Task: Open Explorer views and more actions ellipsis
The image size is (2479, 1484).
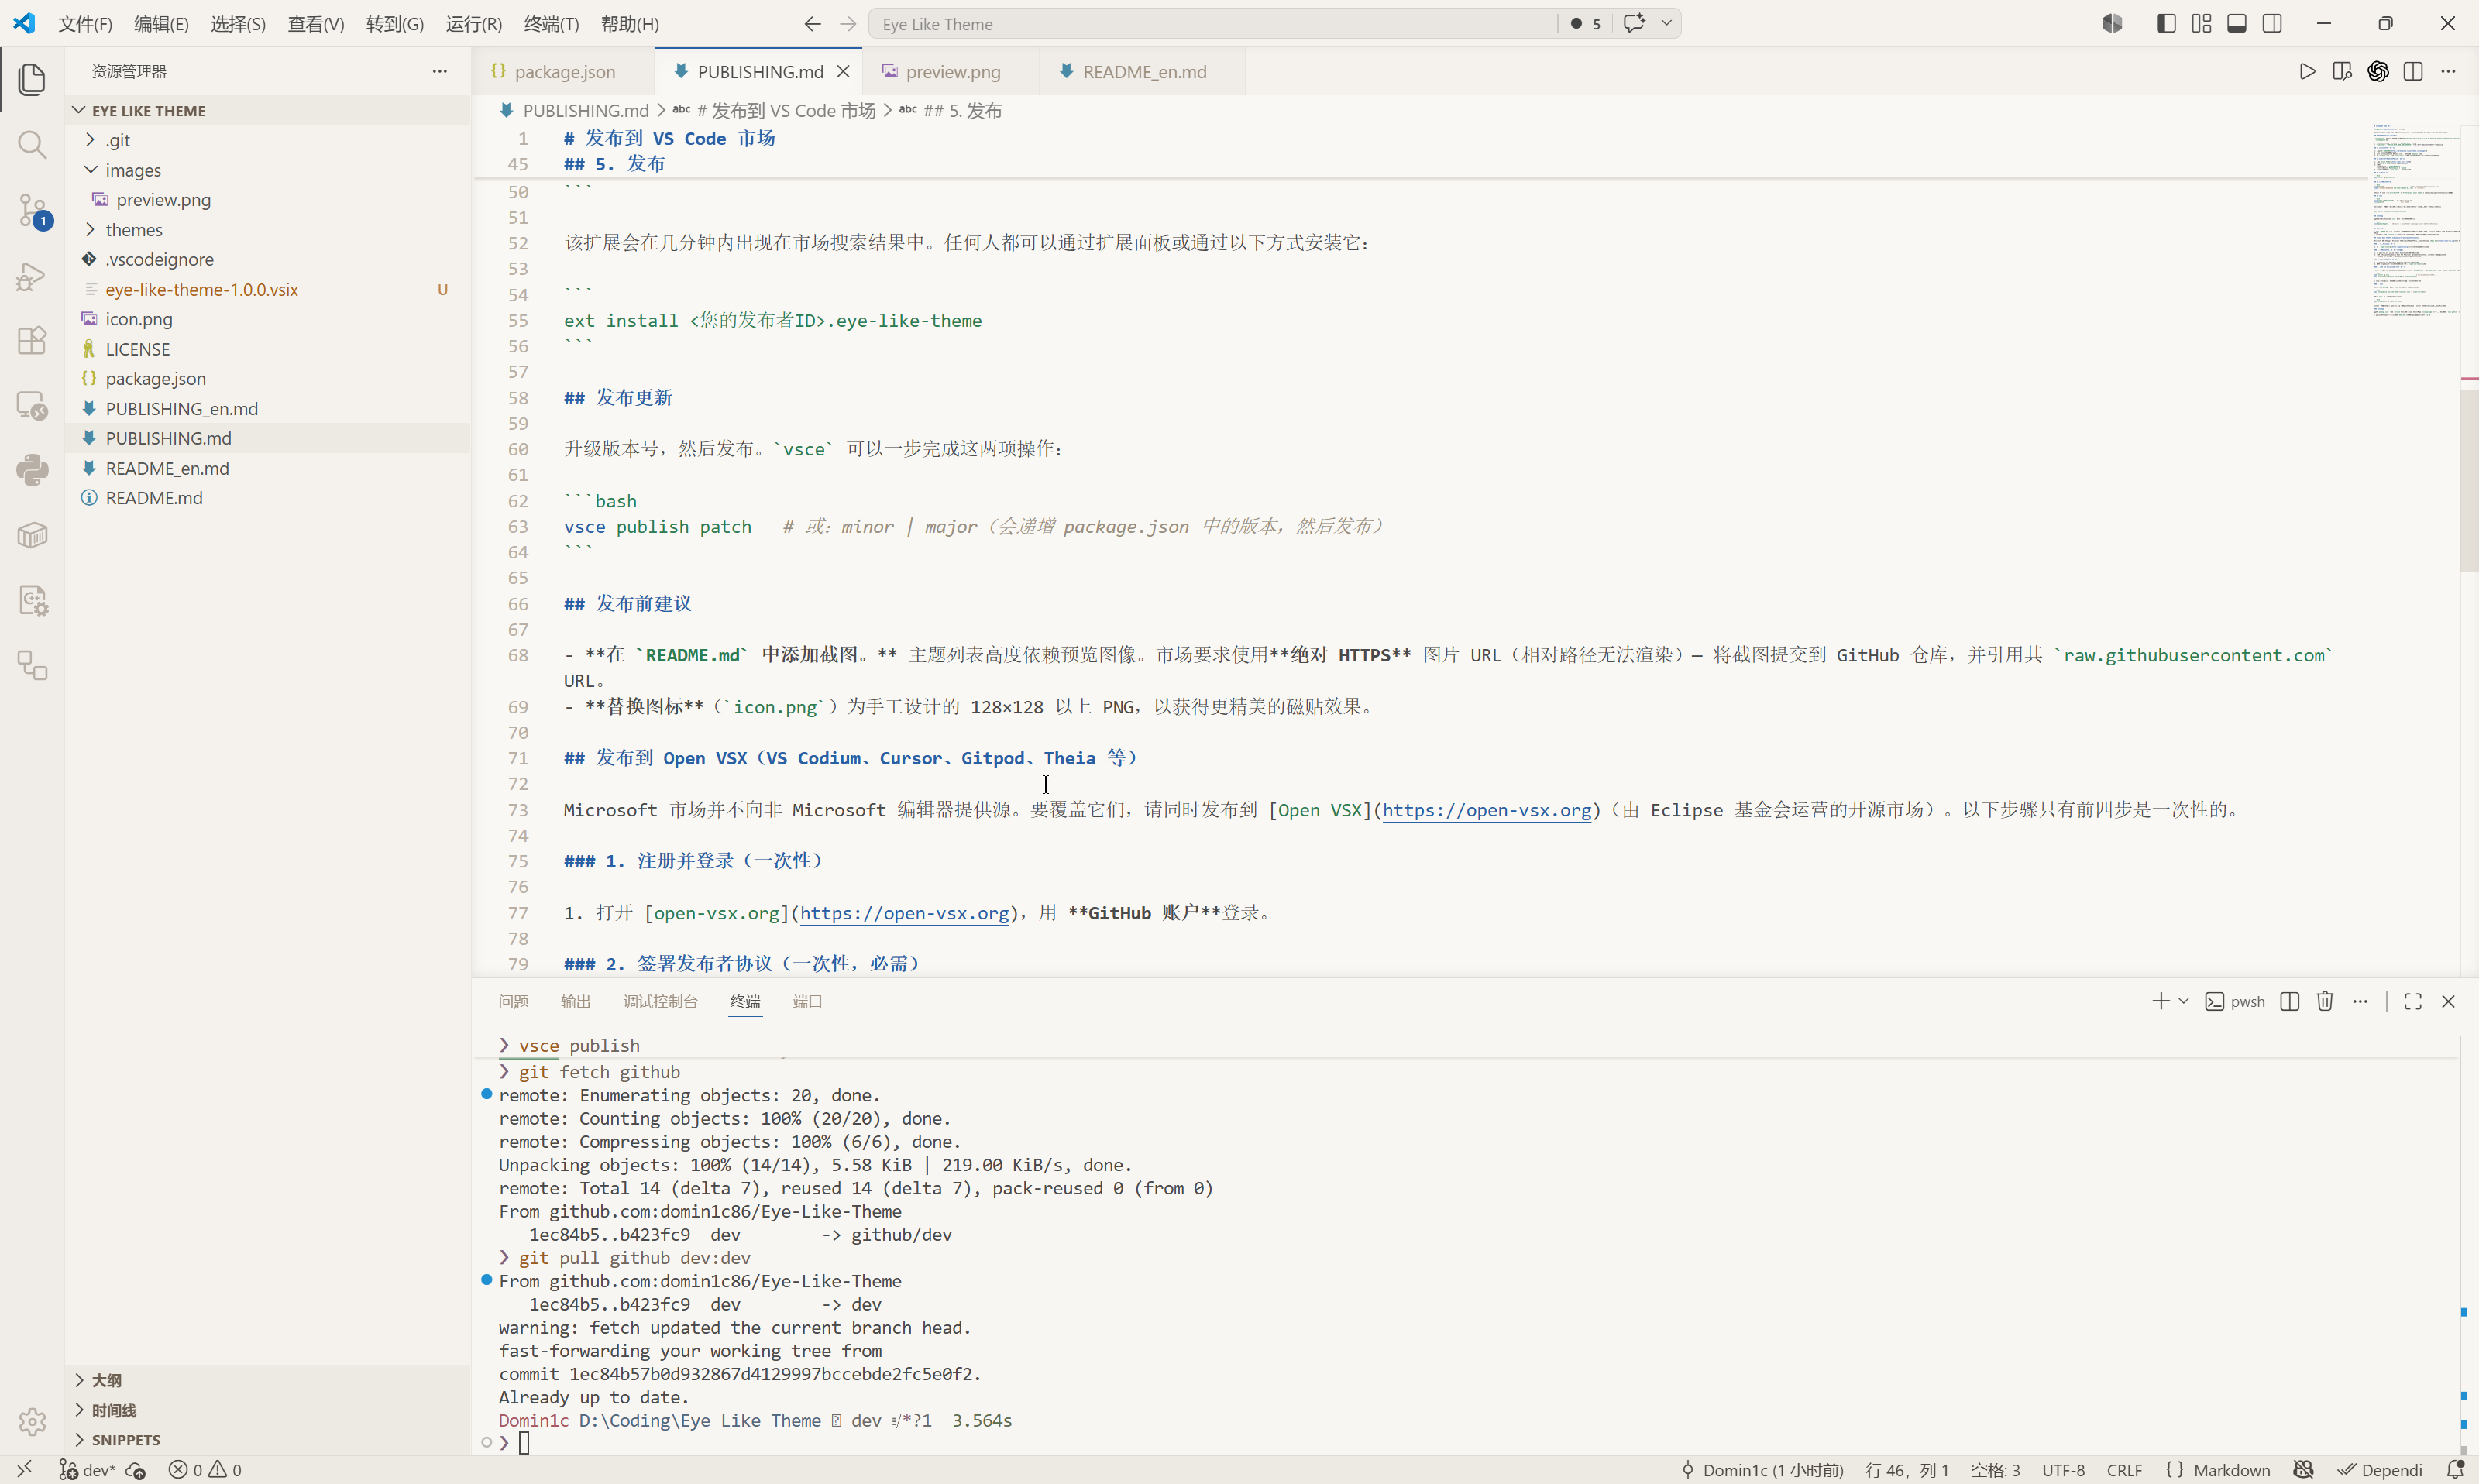Action: pyautogui.click(x=439, y=71)
